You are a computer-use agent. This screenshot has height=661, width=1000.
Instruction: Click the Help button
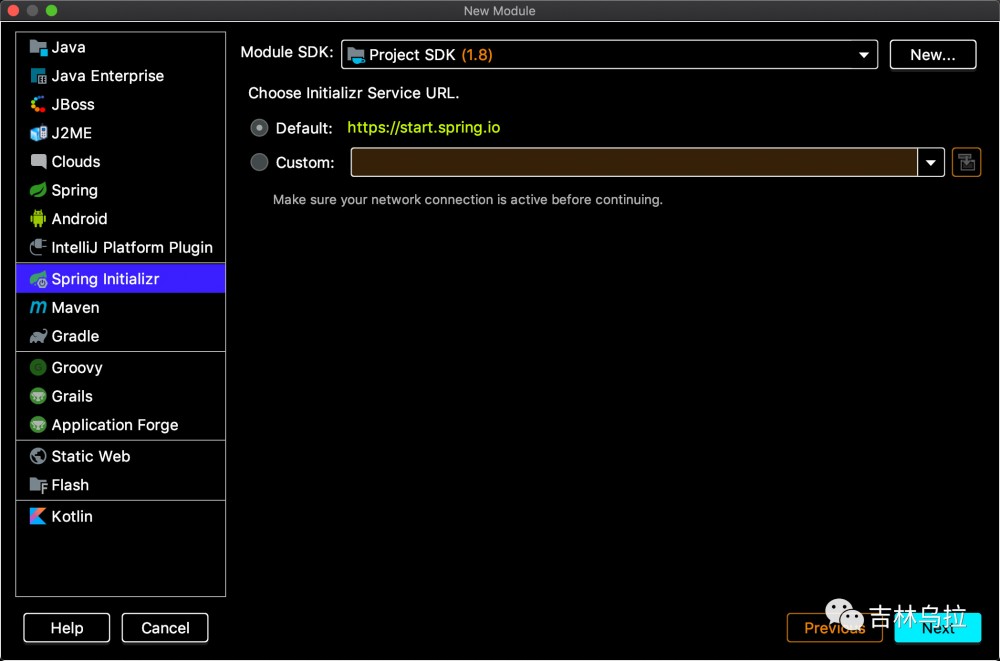coord(67,628)
